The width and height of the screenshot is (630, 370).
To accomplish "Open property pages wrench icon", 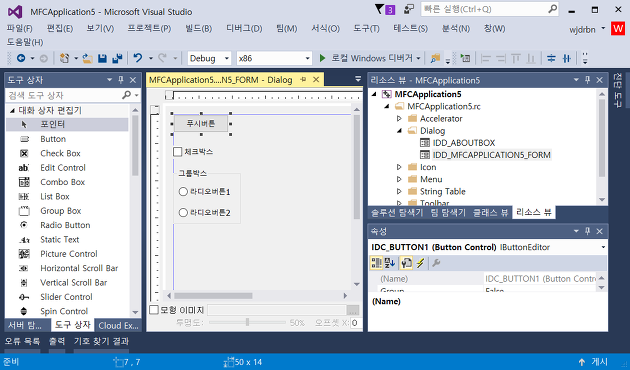I will pyautogui.click(x=436, y=263).
